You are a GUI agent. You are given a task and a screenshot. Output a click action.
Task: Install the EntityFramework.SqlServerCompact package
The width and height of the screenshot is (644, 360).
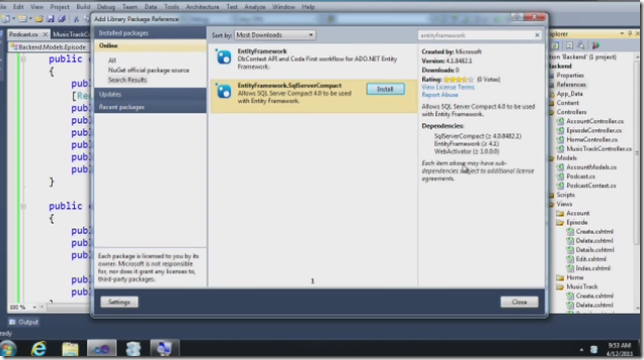[385, 89]
